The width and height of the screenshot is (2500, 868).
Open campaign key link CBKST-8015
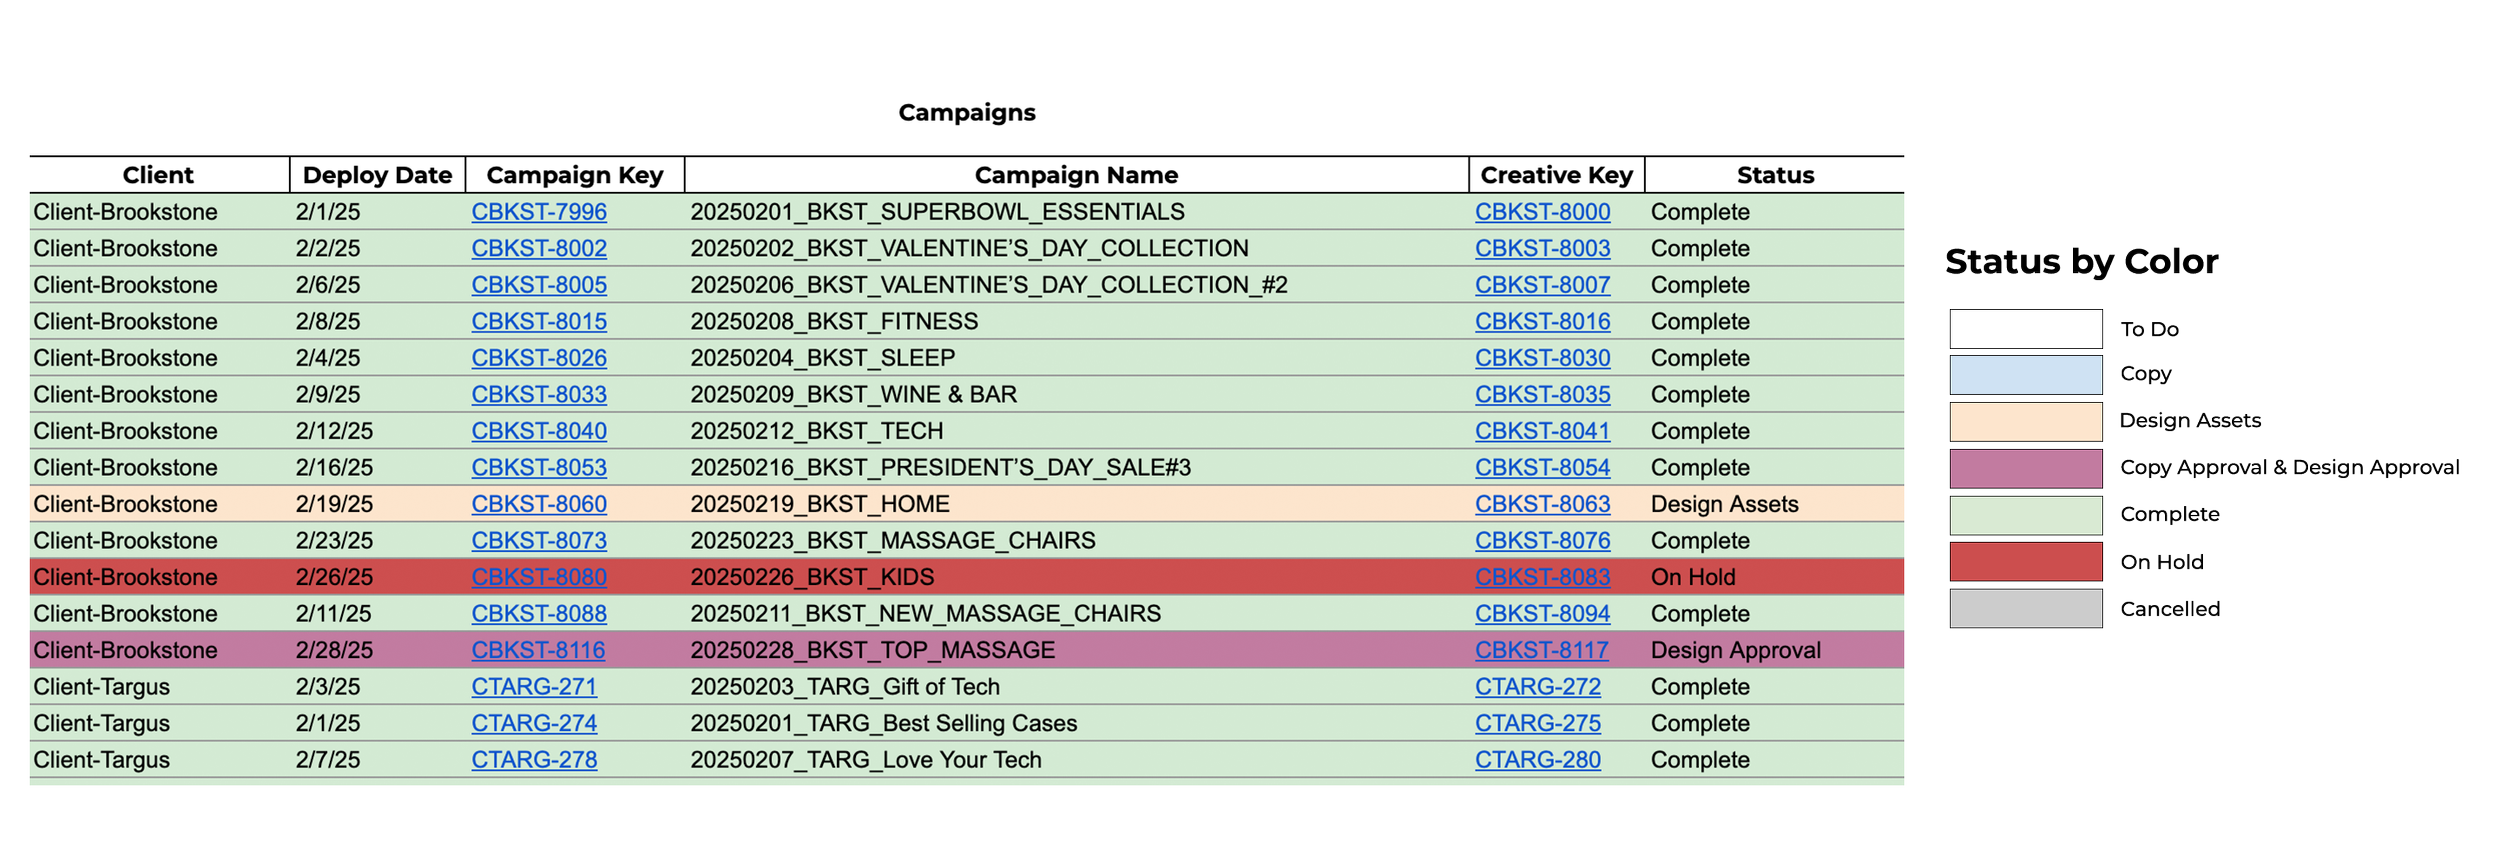(x=539, y=321)
